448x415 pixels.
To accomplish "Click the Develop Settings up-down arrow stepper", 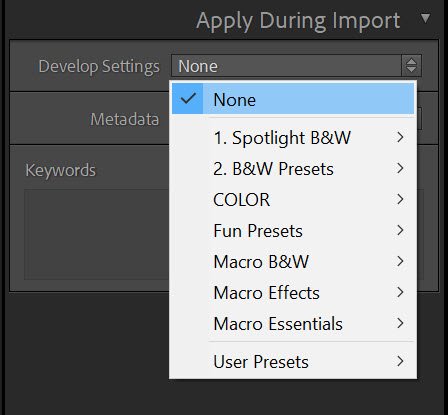I will 411,66.
